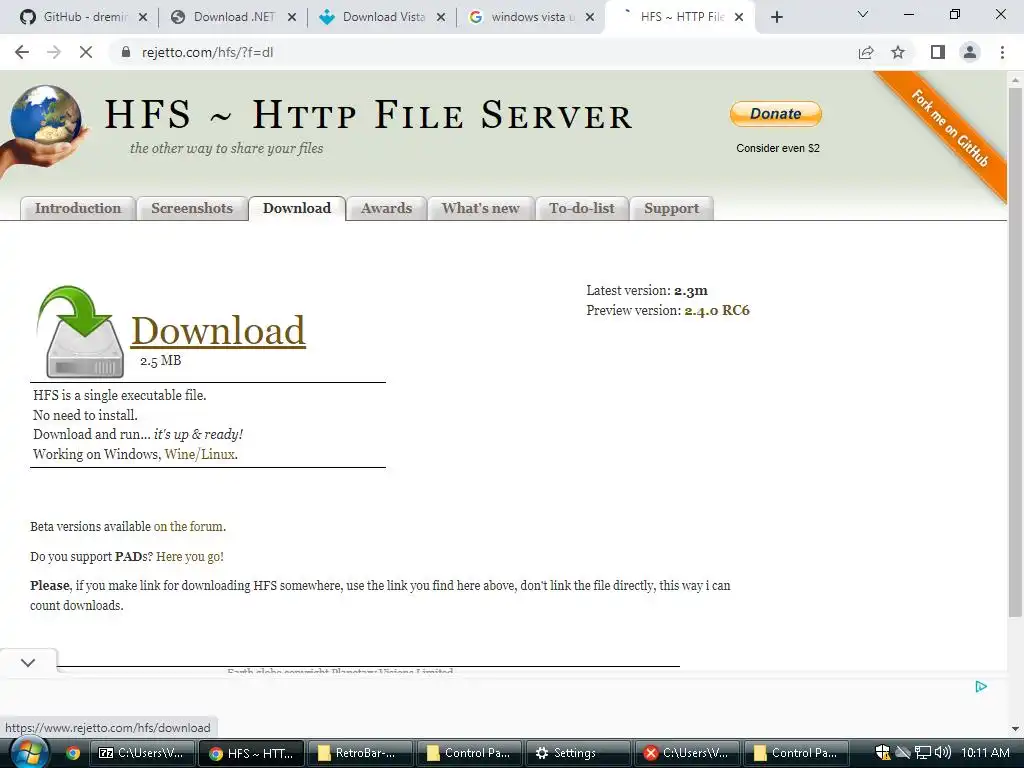Open the Awards page tab
The height and width of the screenshot is (768, 1024).
point(387,208)
